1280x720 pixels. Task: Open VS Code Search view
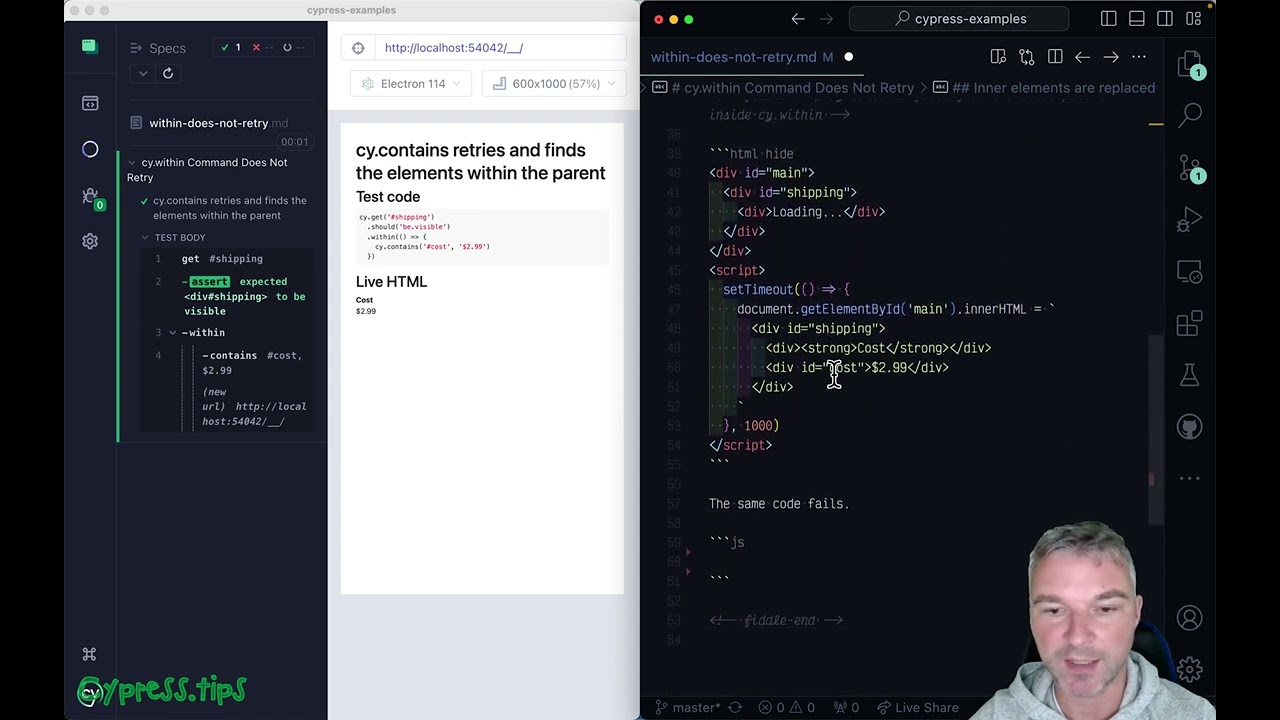(1189, 116)
